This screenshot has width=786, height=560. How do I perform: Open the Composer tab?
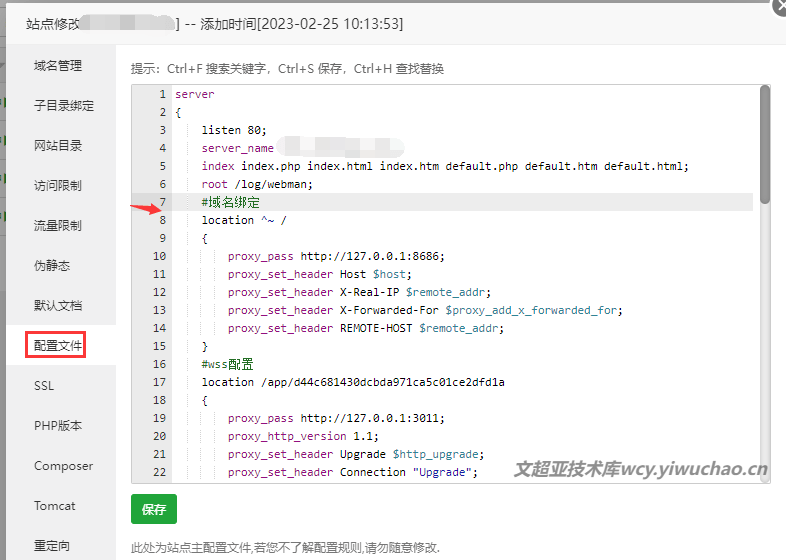(x=63, y=466)
